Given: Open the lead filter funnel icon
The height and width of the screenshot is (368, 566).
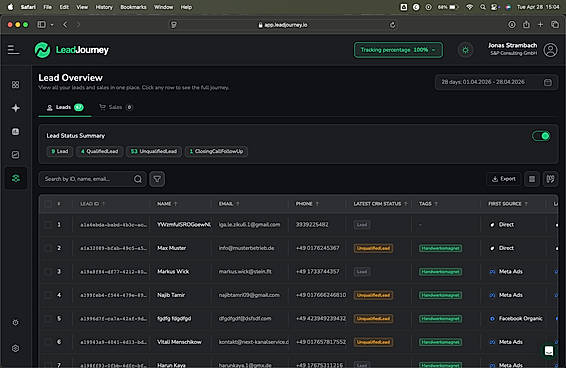Looking at the screenshot, I should tap(157, 179).
